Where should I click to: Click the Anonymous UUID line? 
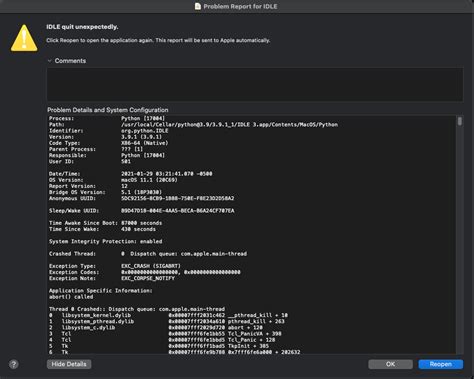pyautogui.click(x=141, y=199)
